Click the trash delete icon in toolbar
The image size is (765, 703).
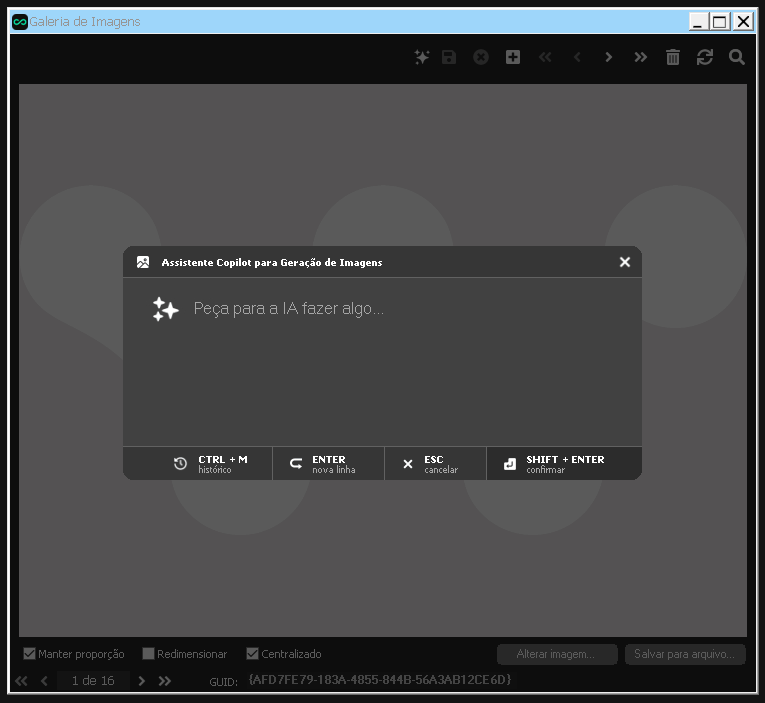(673, 58)
